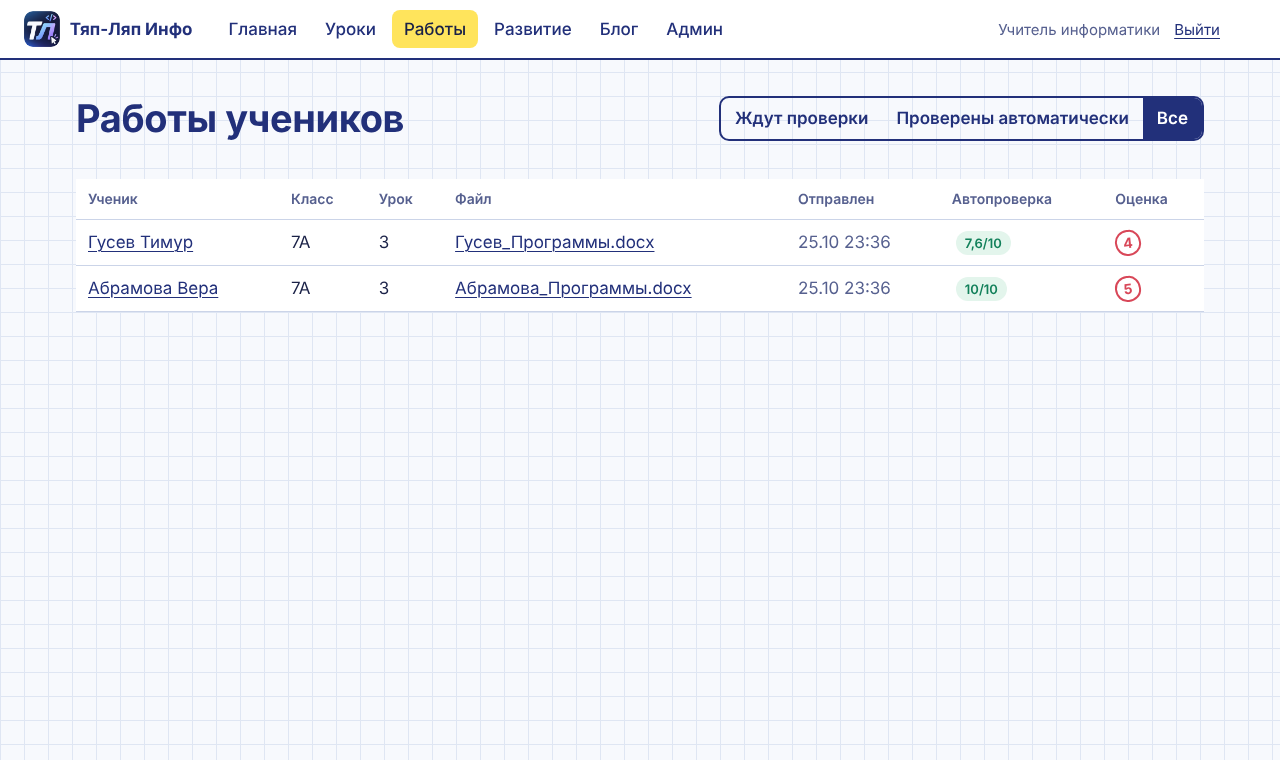Click the Тяп-Ляп Инфо site title
This screenshot has width=1280, height=760.
click(x=131, y=29)
